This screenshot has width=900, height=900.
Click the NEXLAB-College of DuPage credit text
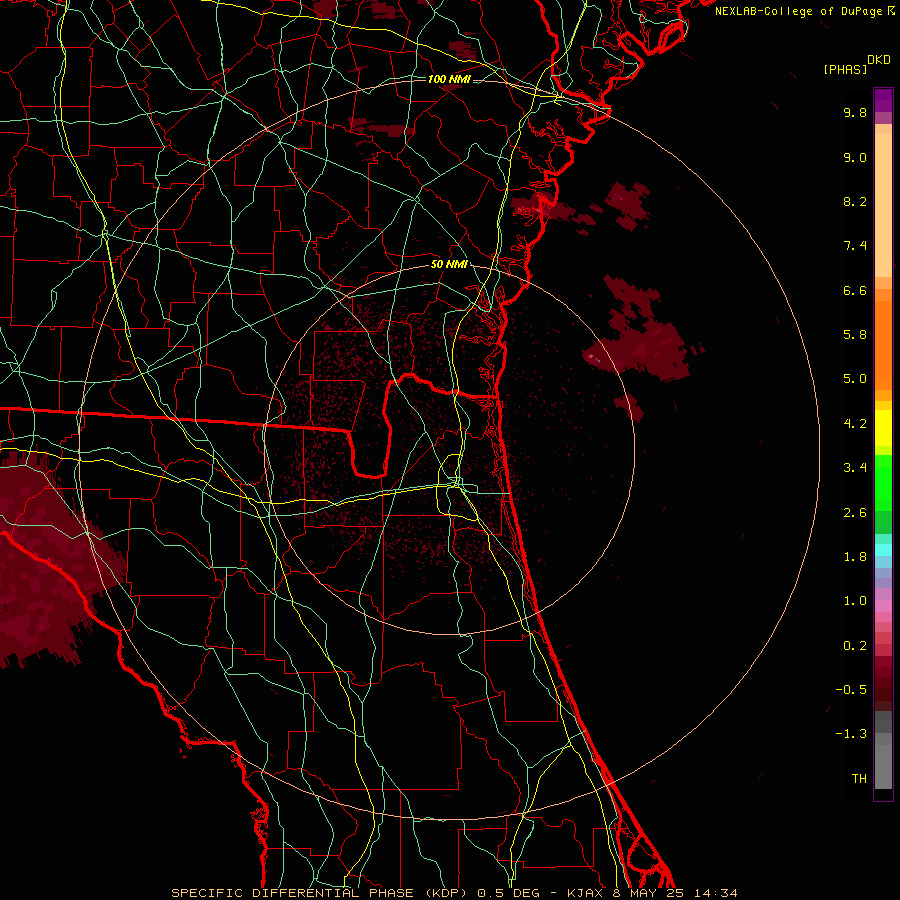coord(798,11)
